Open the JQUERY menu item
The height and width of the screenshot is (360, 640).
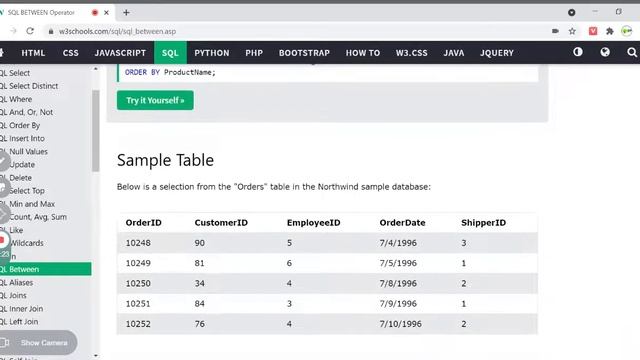point(497,53)
